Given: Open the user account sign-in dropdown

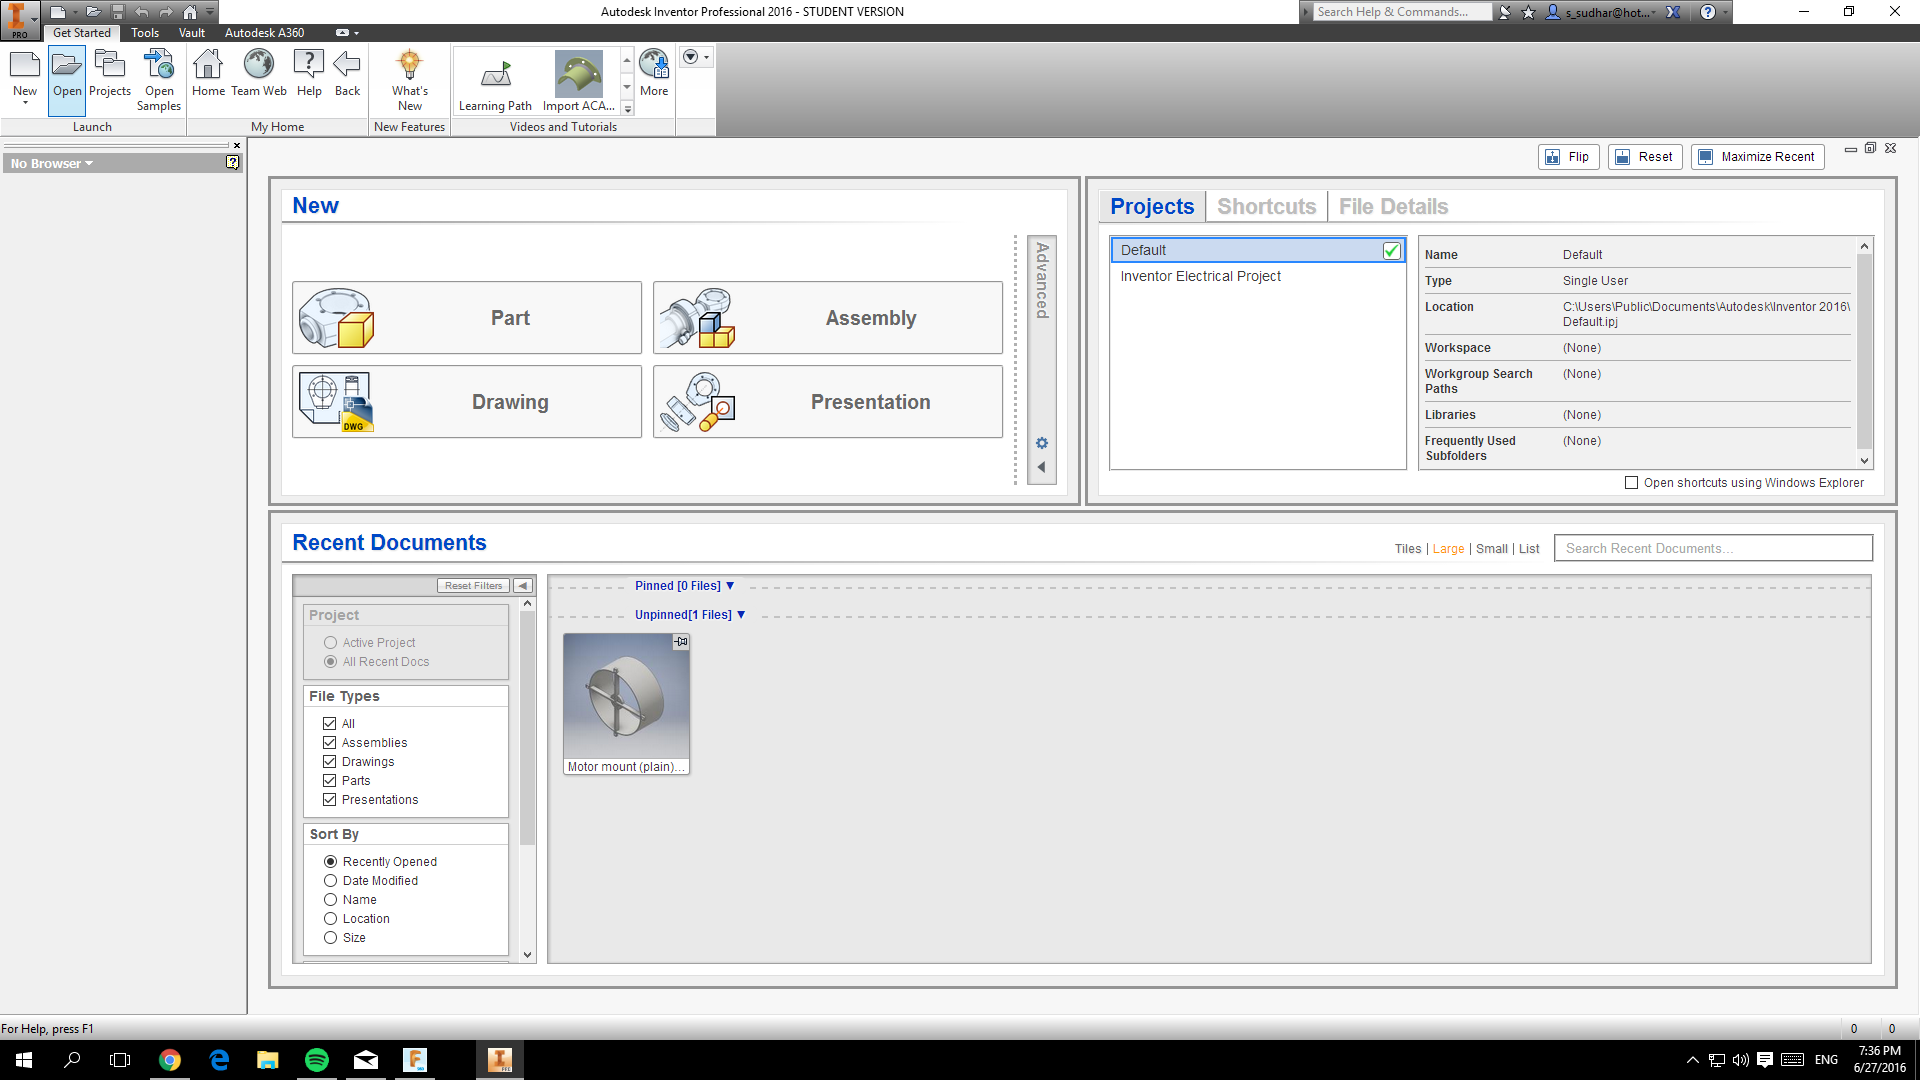Looking at the screenshot, I should (1599, 12).
